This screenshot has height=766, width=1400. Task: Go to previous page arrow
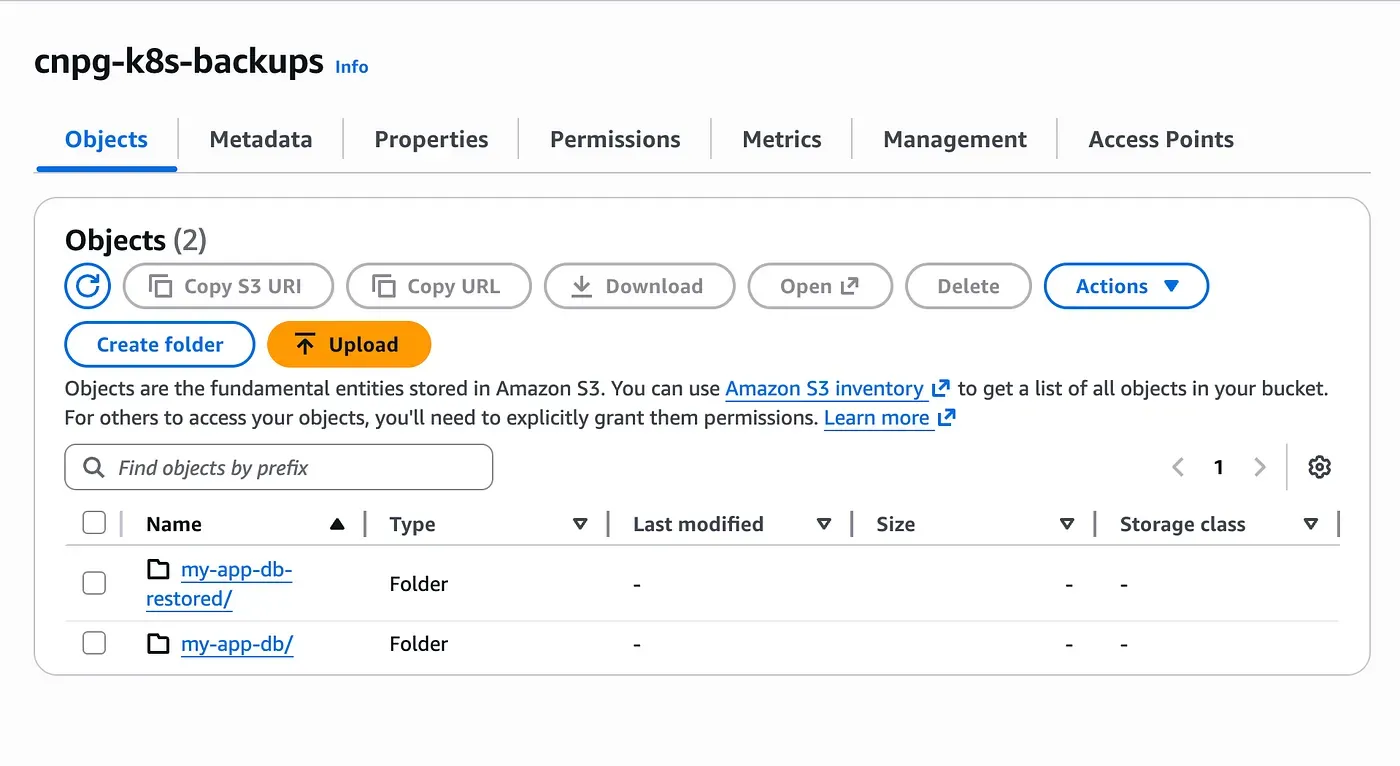click(x=1178, y=467)
